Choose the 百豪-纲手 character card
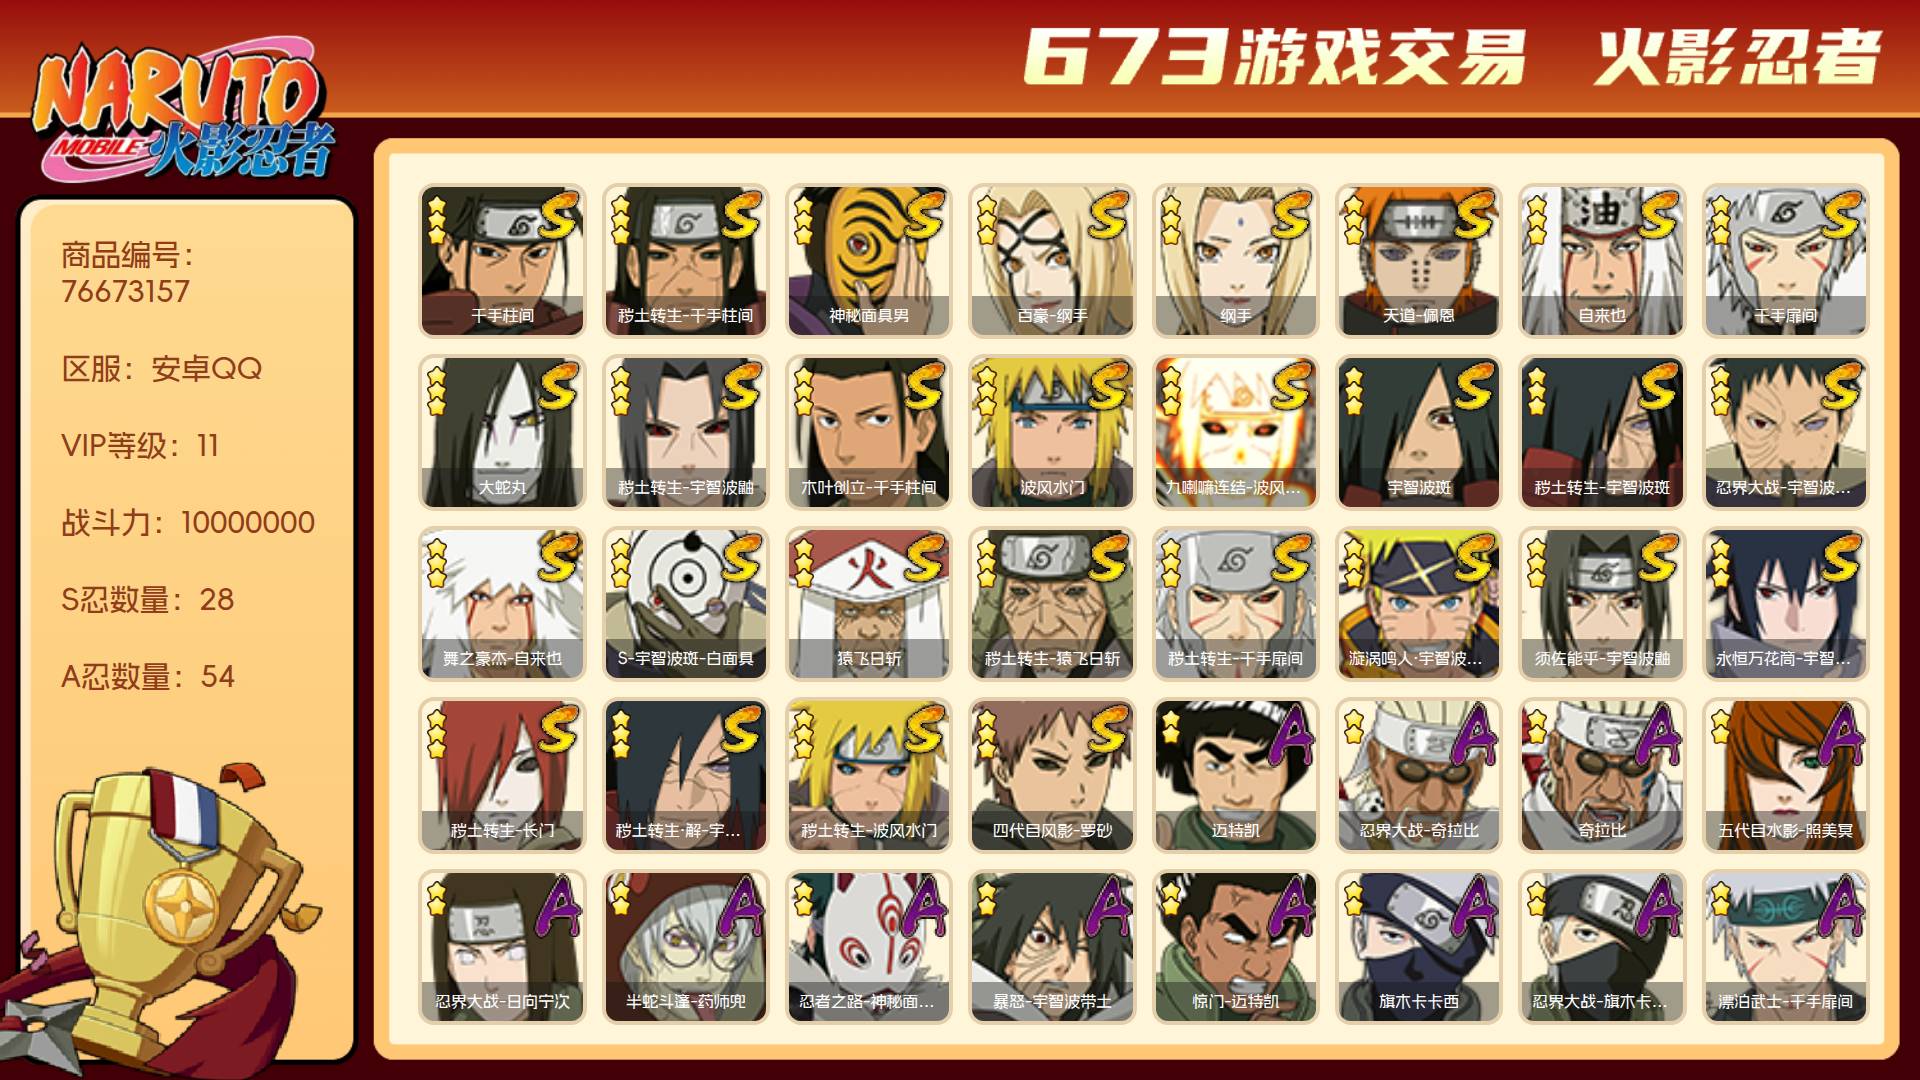The width and height of the screenshot is (1920, 1080). tap(1052, 261)
